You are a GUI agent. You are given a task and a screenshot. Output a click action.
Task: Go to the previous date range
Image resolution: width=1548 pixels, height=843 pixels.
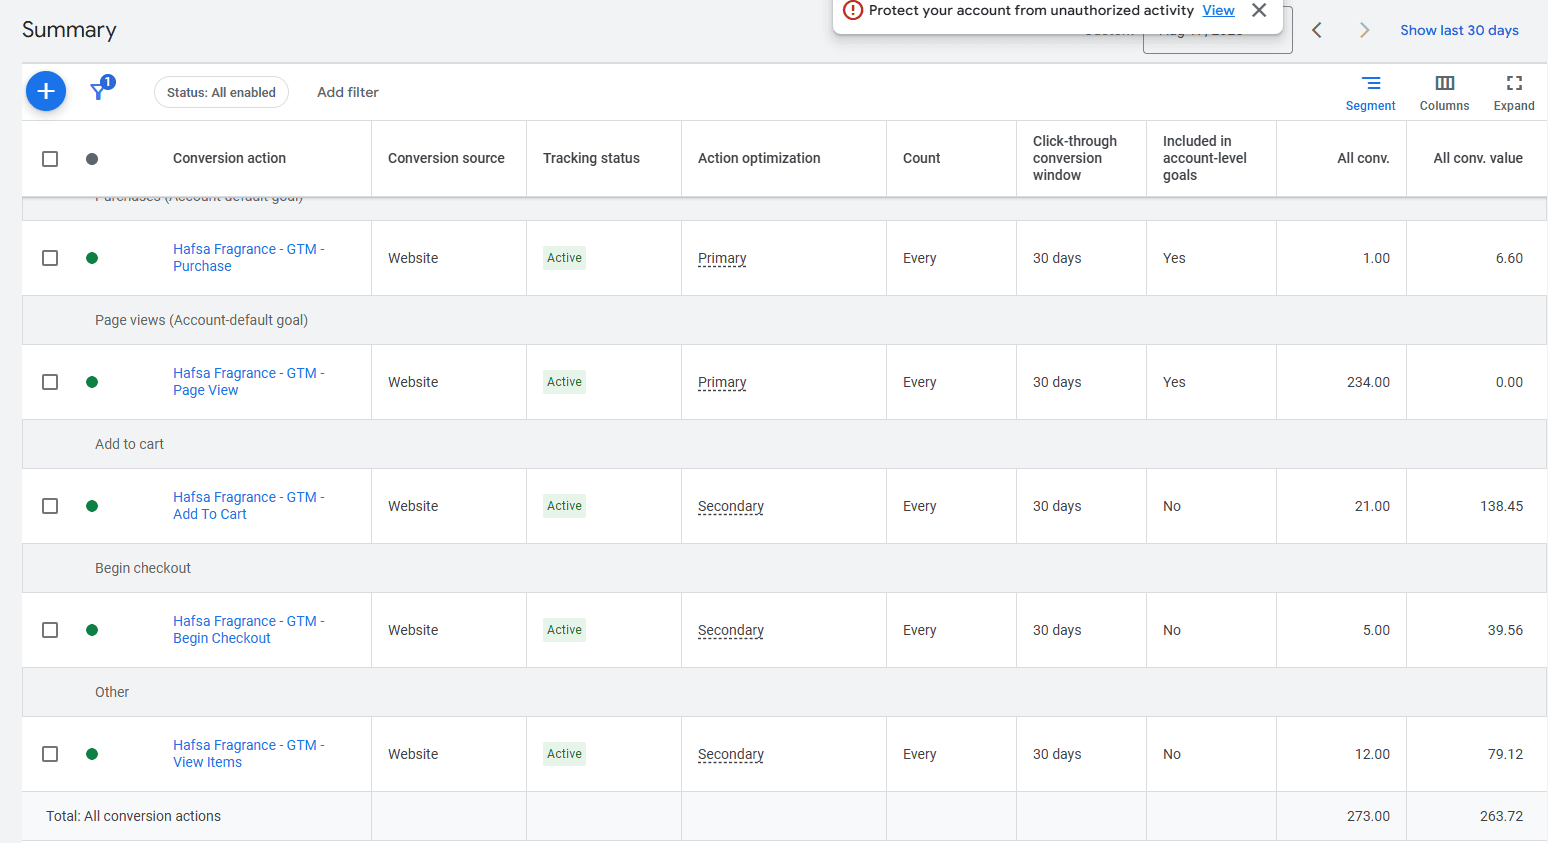(x=1317, y=31)
